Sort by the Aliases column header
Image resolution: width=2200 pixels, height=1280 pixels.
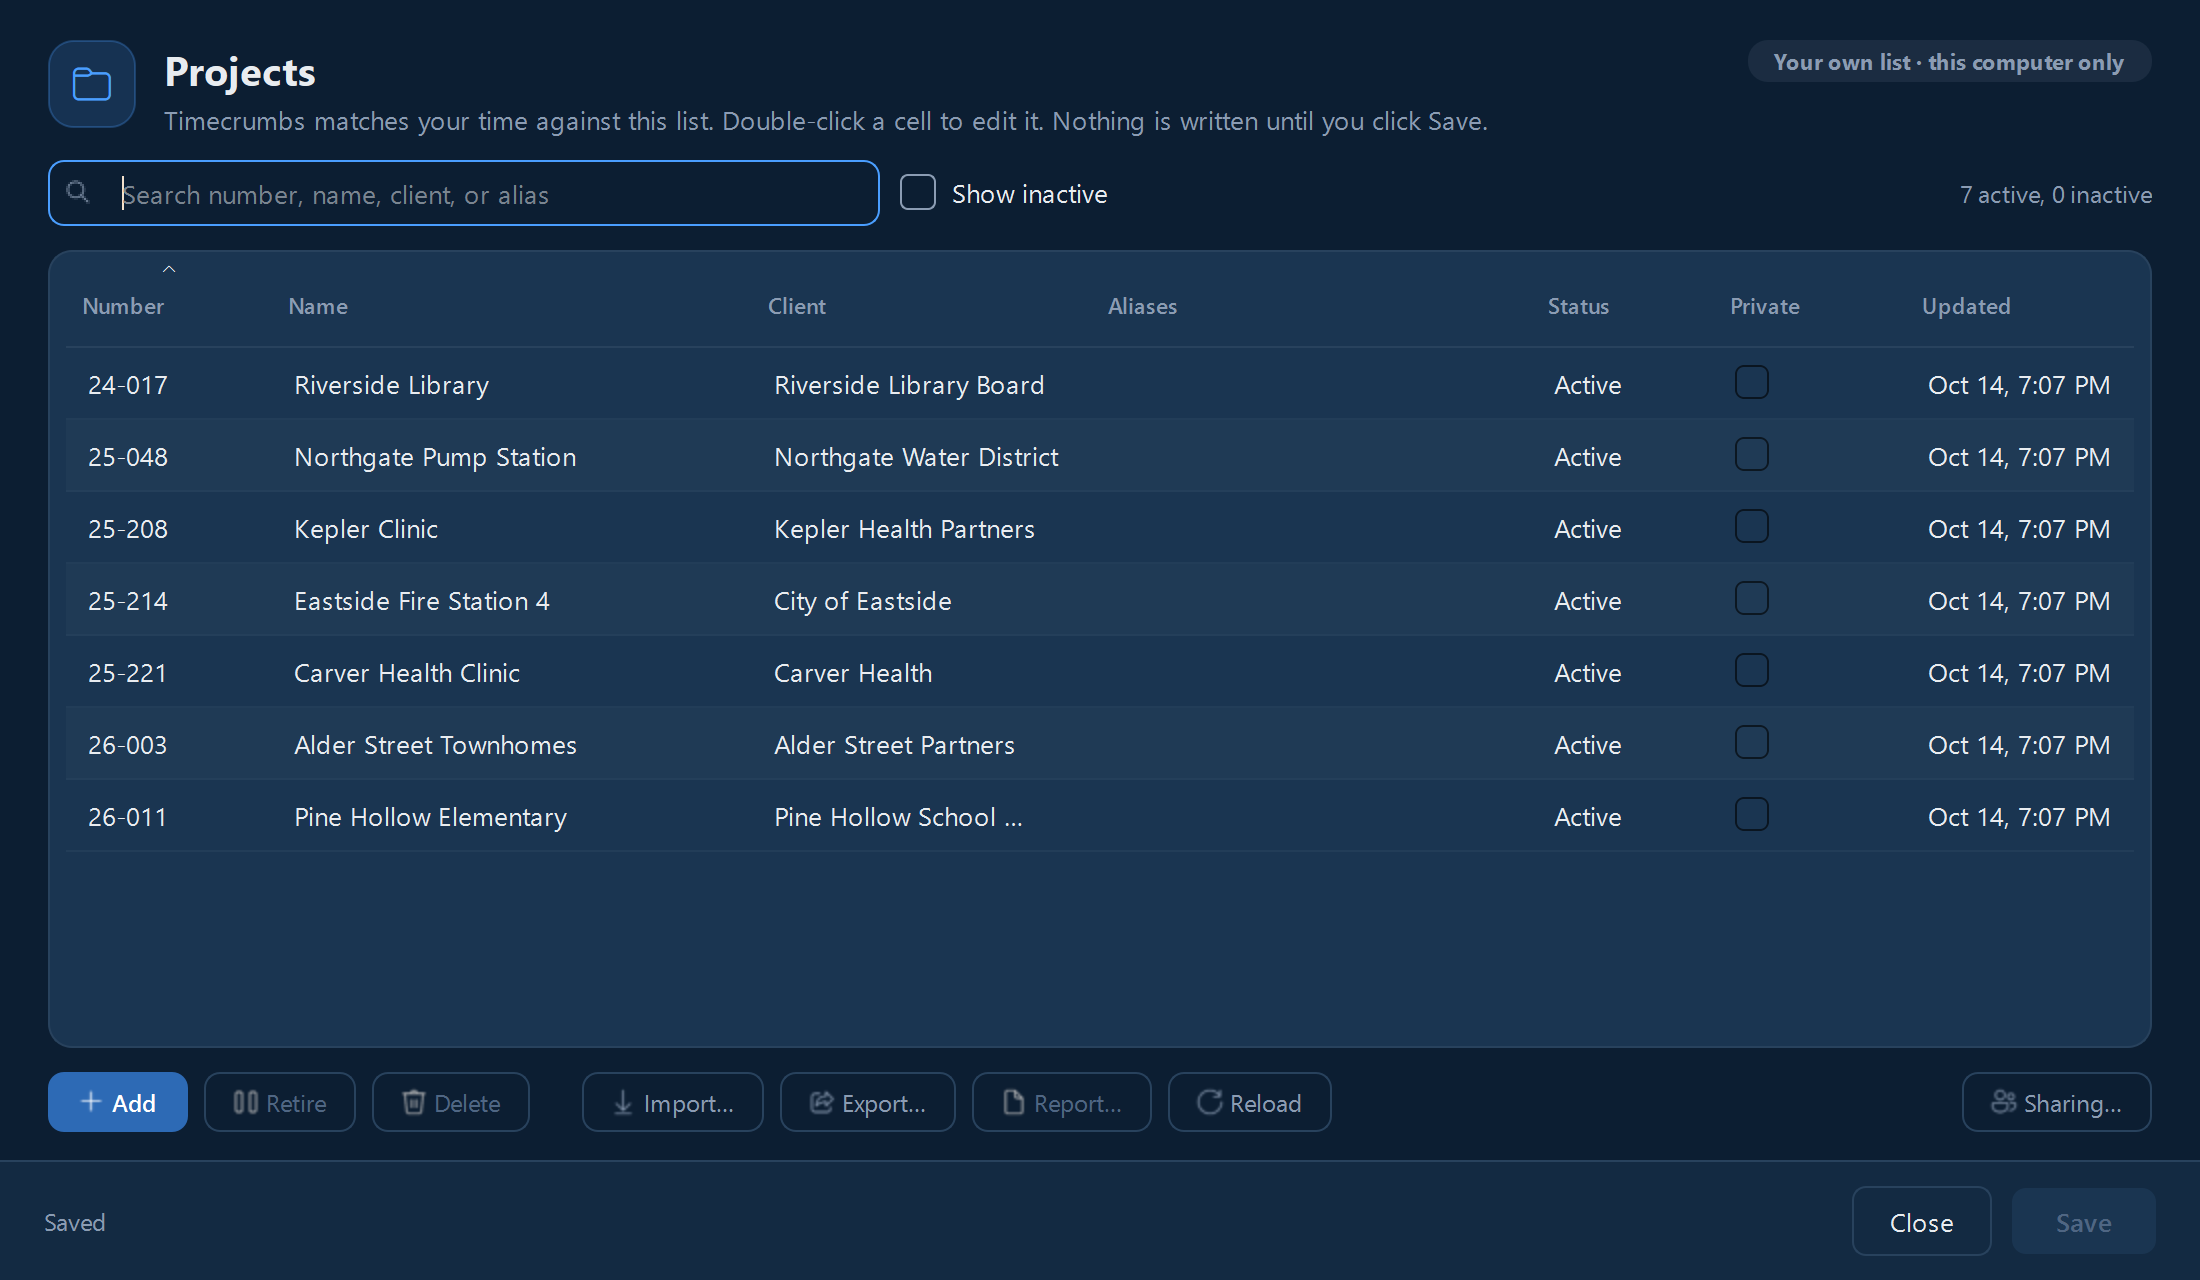1142,307
